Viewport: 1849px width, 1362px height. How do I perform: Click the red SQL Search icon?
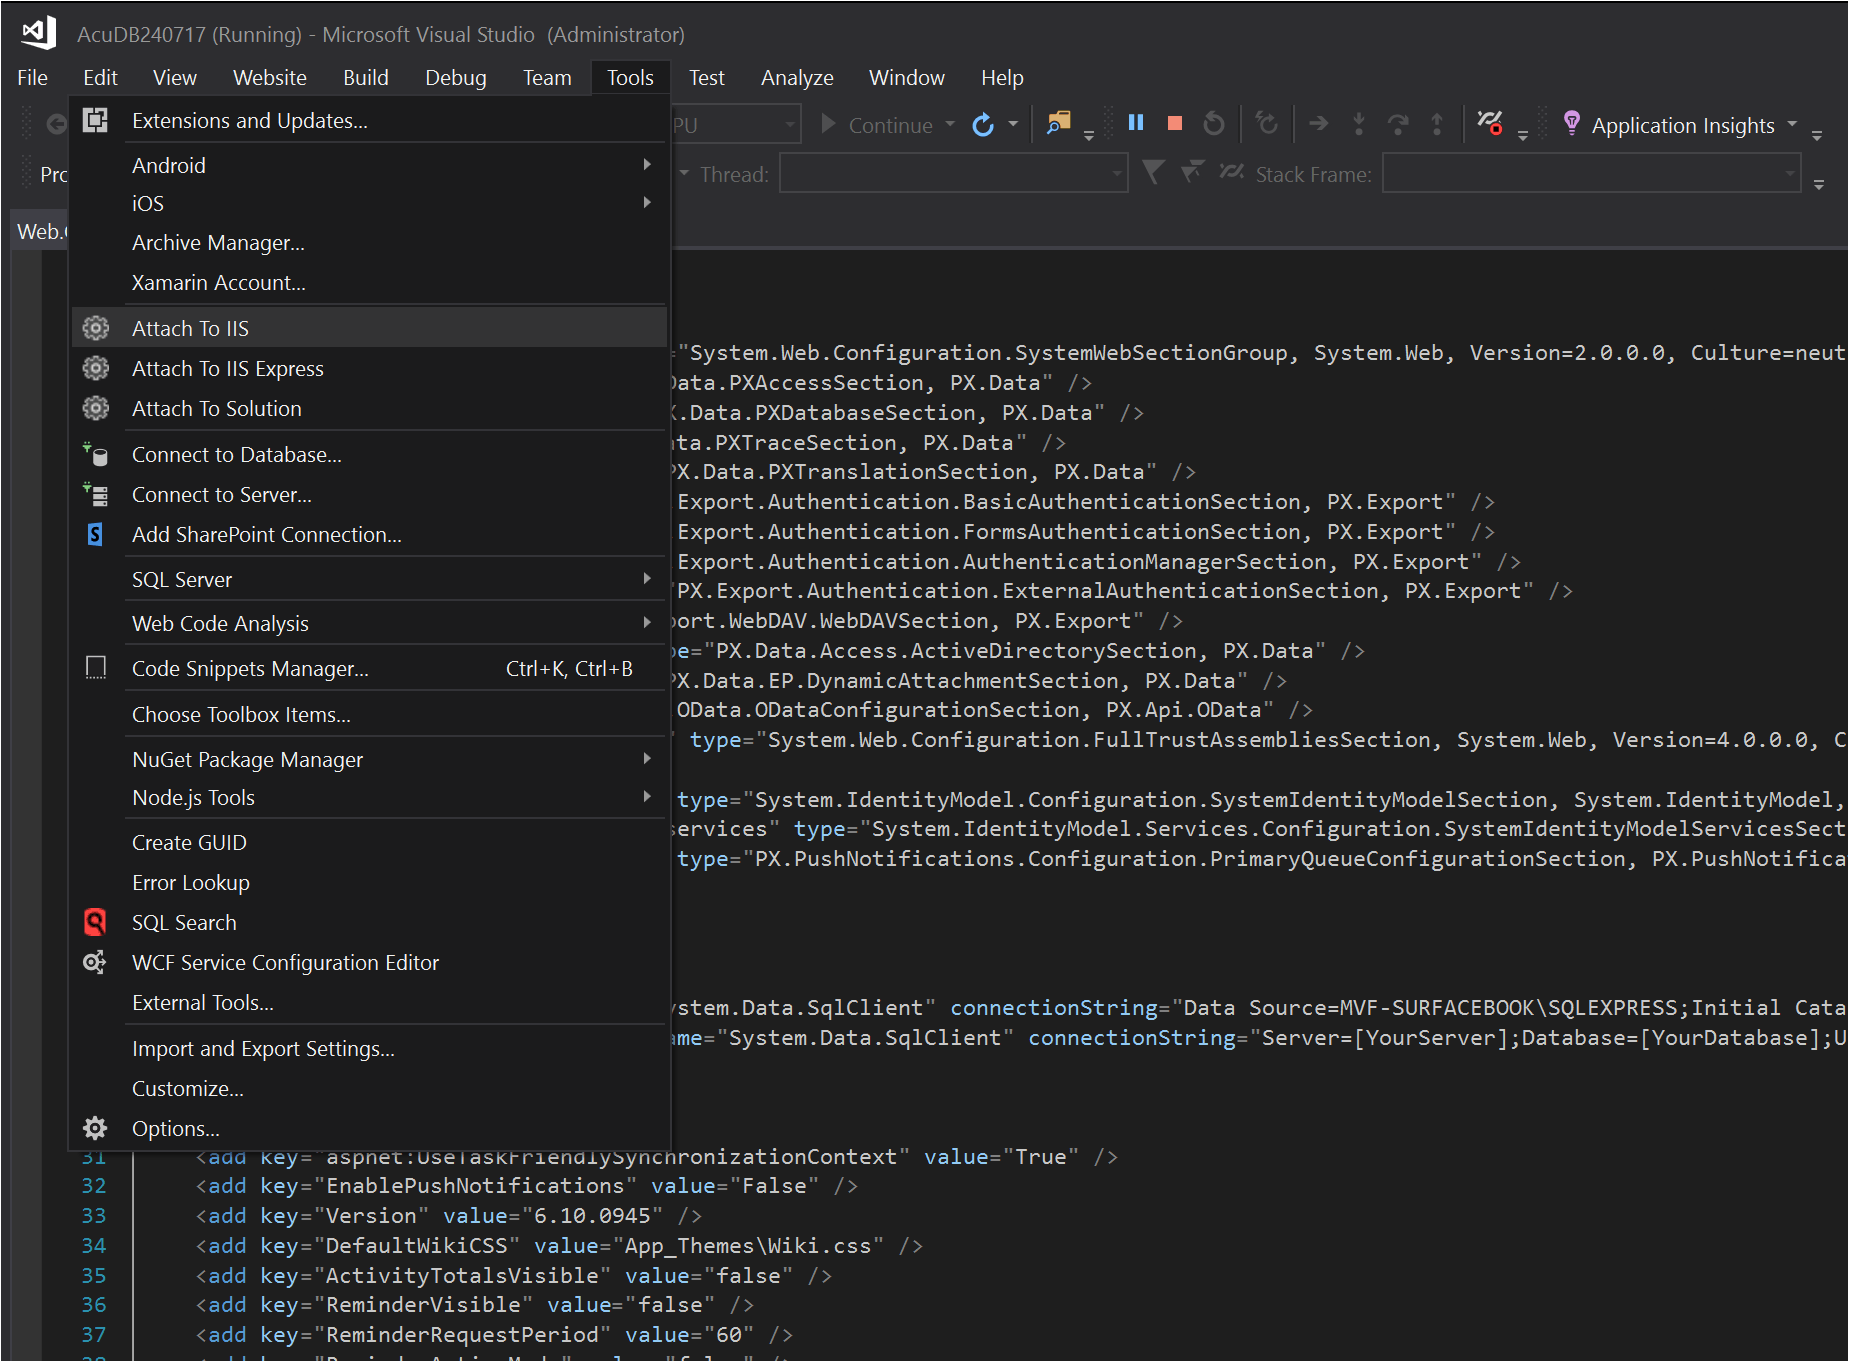(95, 922)
